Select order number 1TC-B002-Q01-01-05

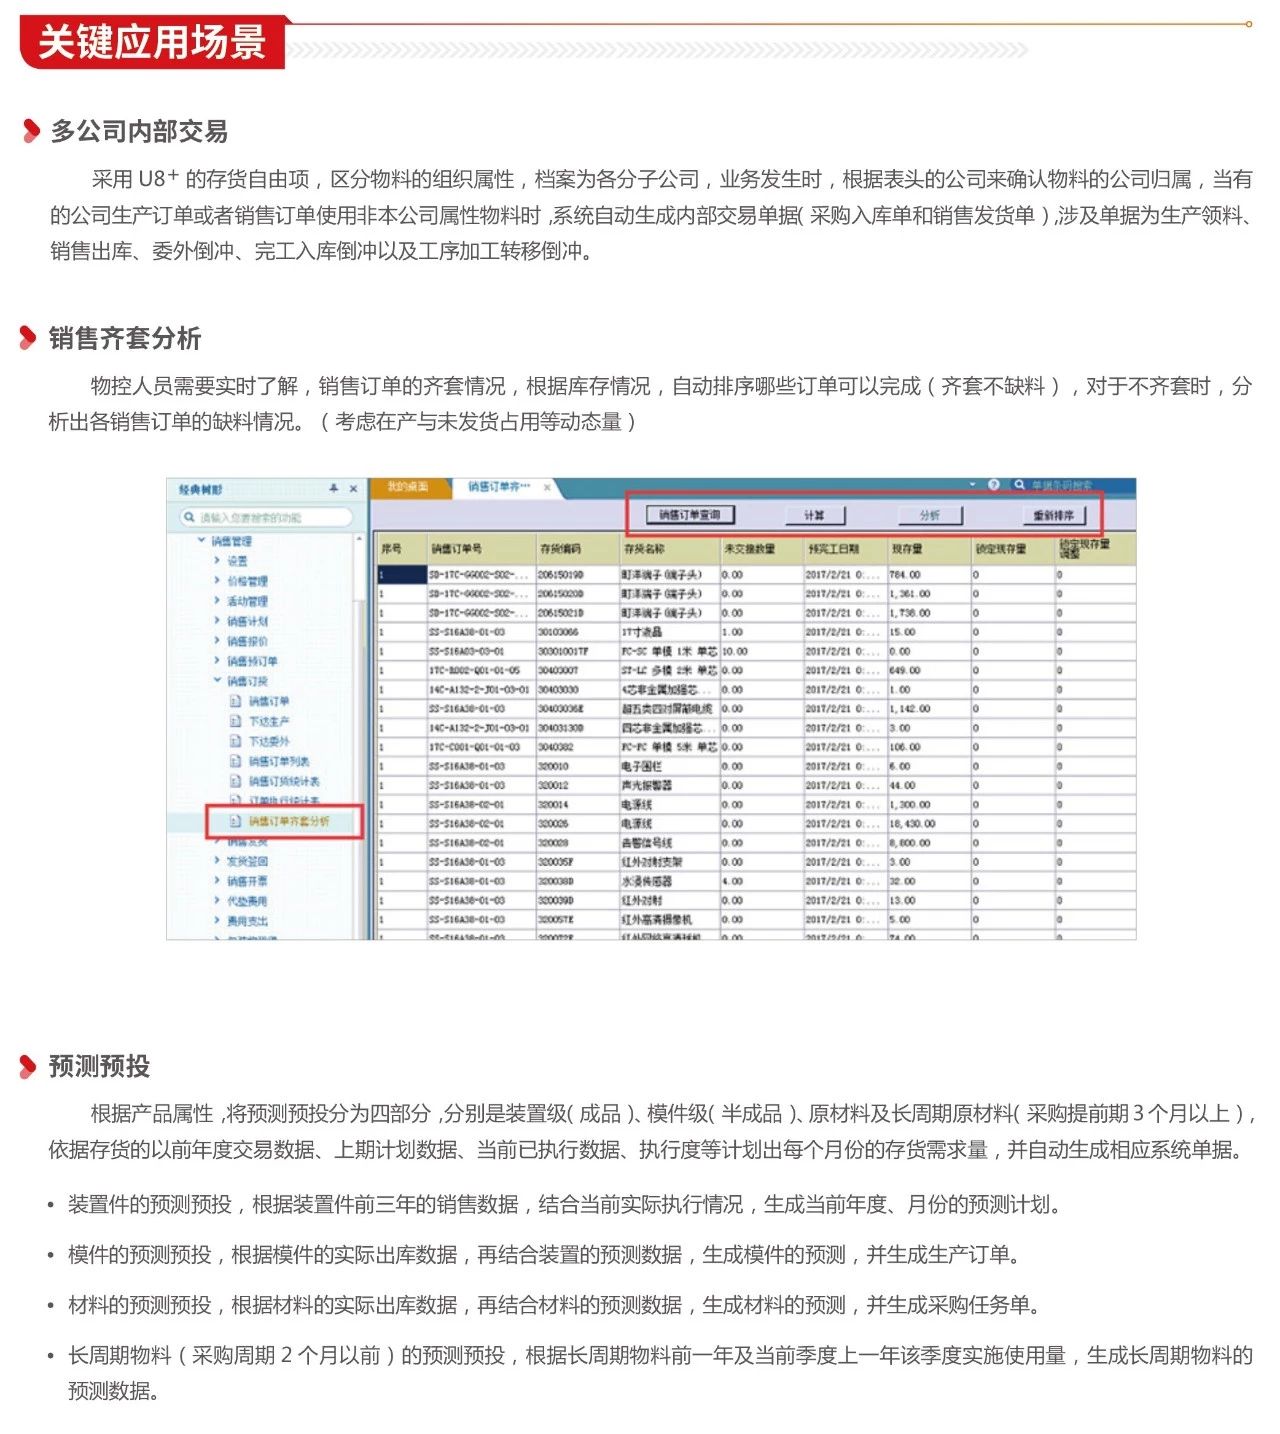click(480, 670)
